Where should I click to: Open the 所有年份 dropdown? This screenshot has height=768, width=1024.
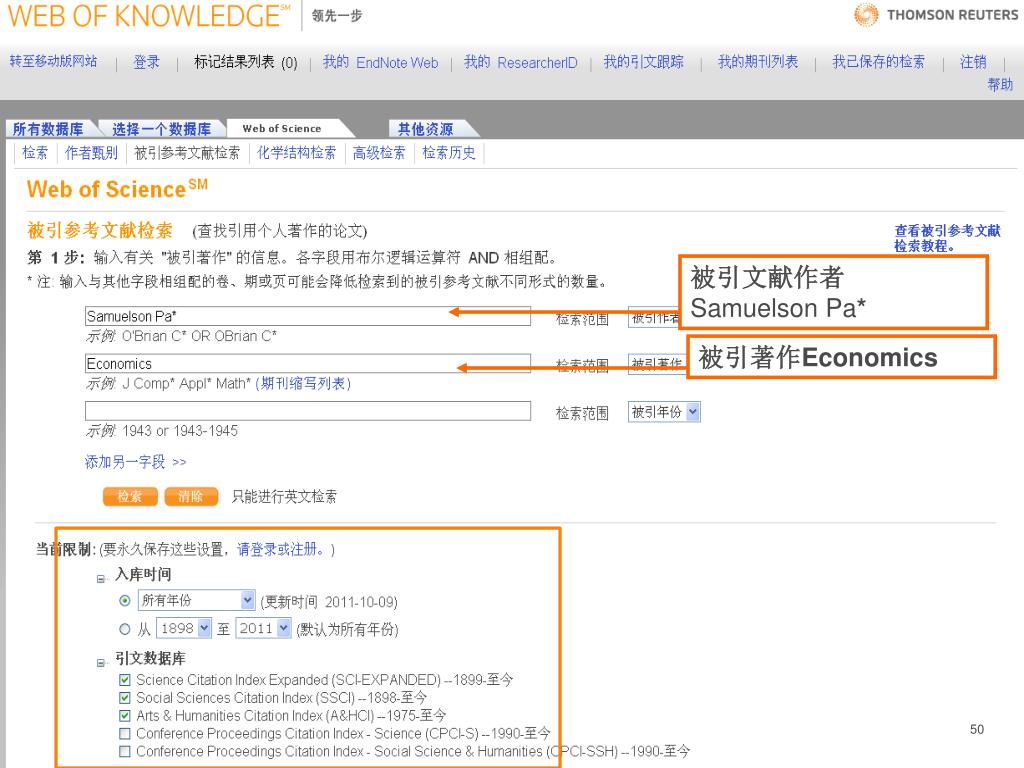pyautogui.click(x=196, y=600)
